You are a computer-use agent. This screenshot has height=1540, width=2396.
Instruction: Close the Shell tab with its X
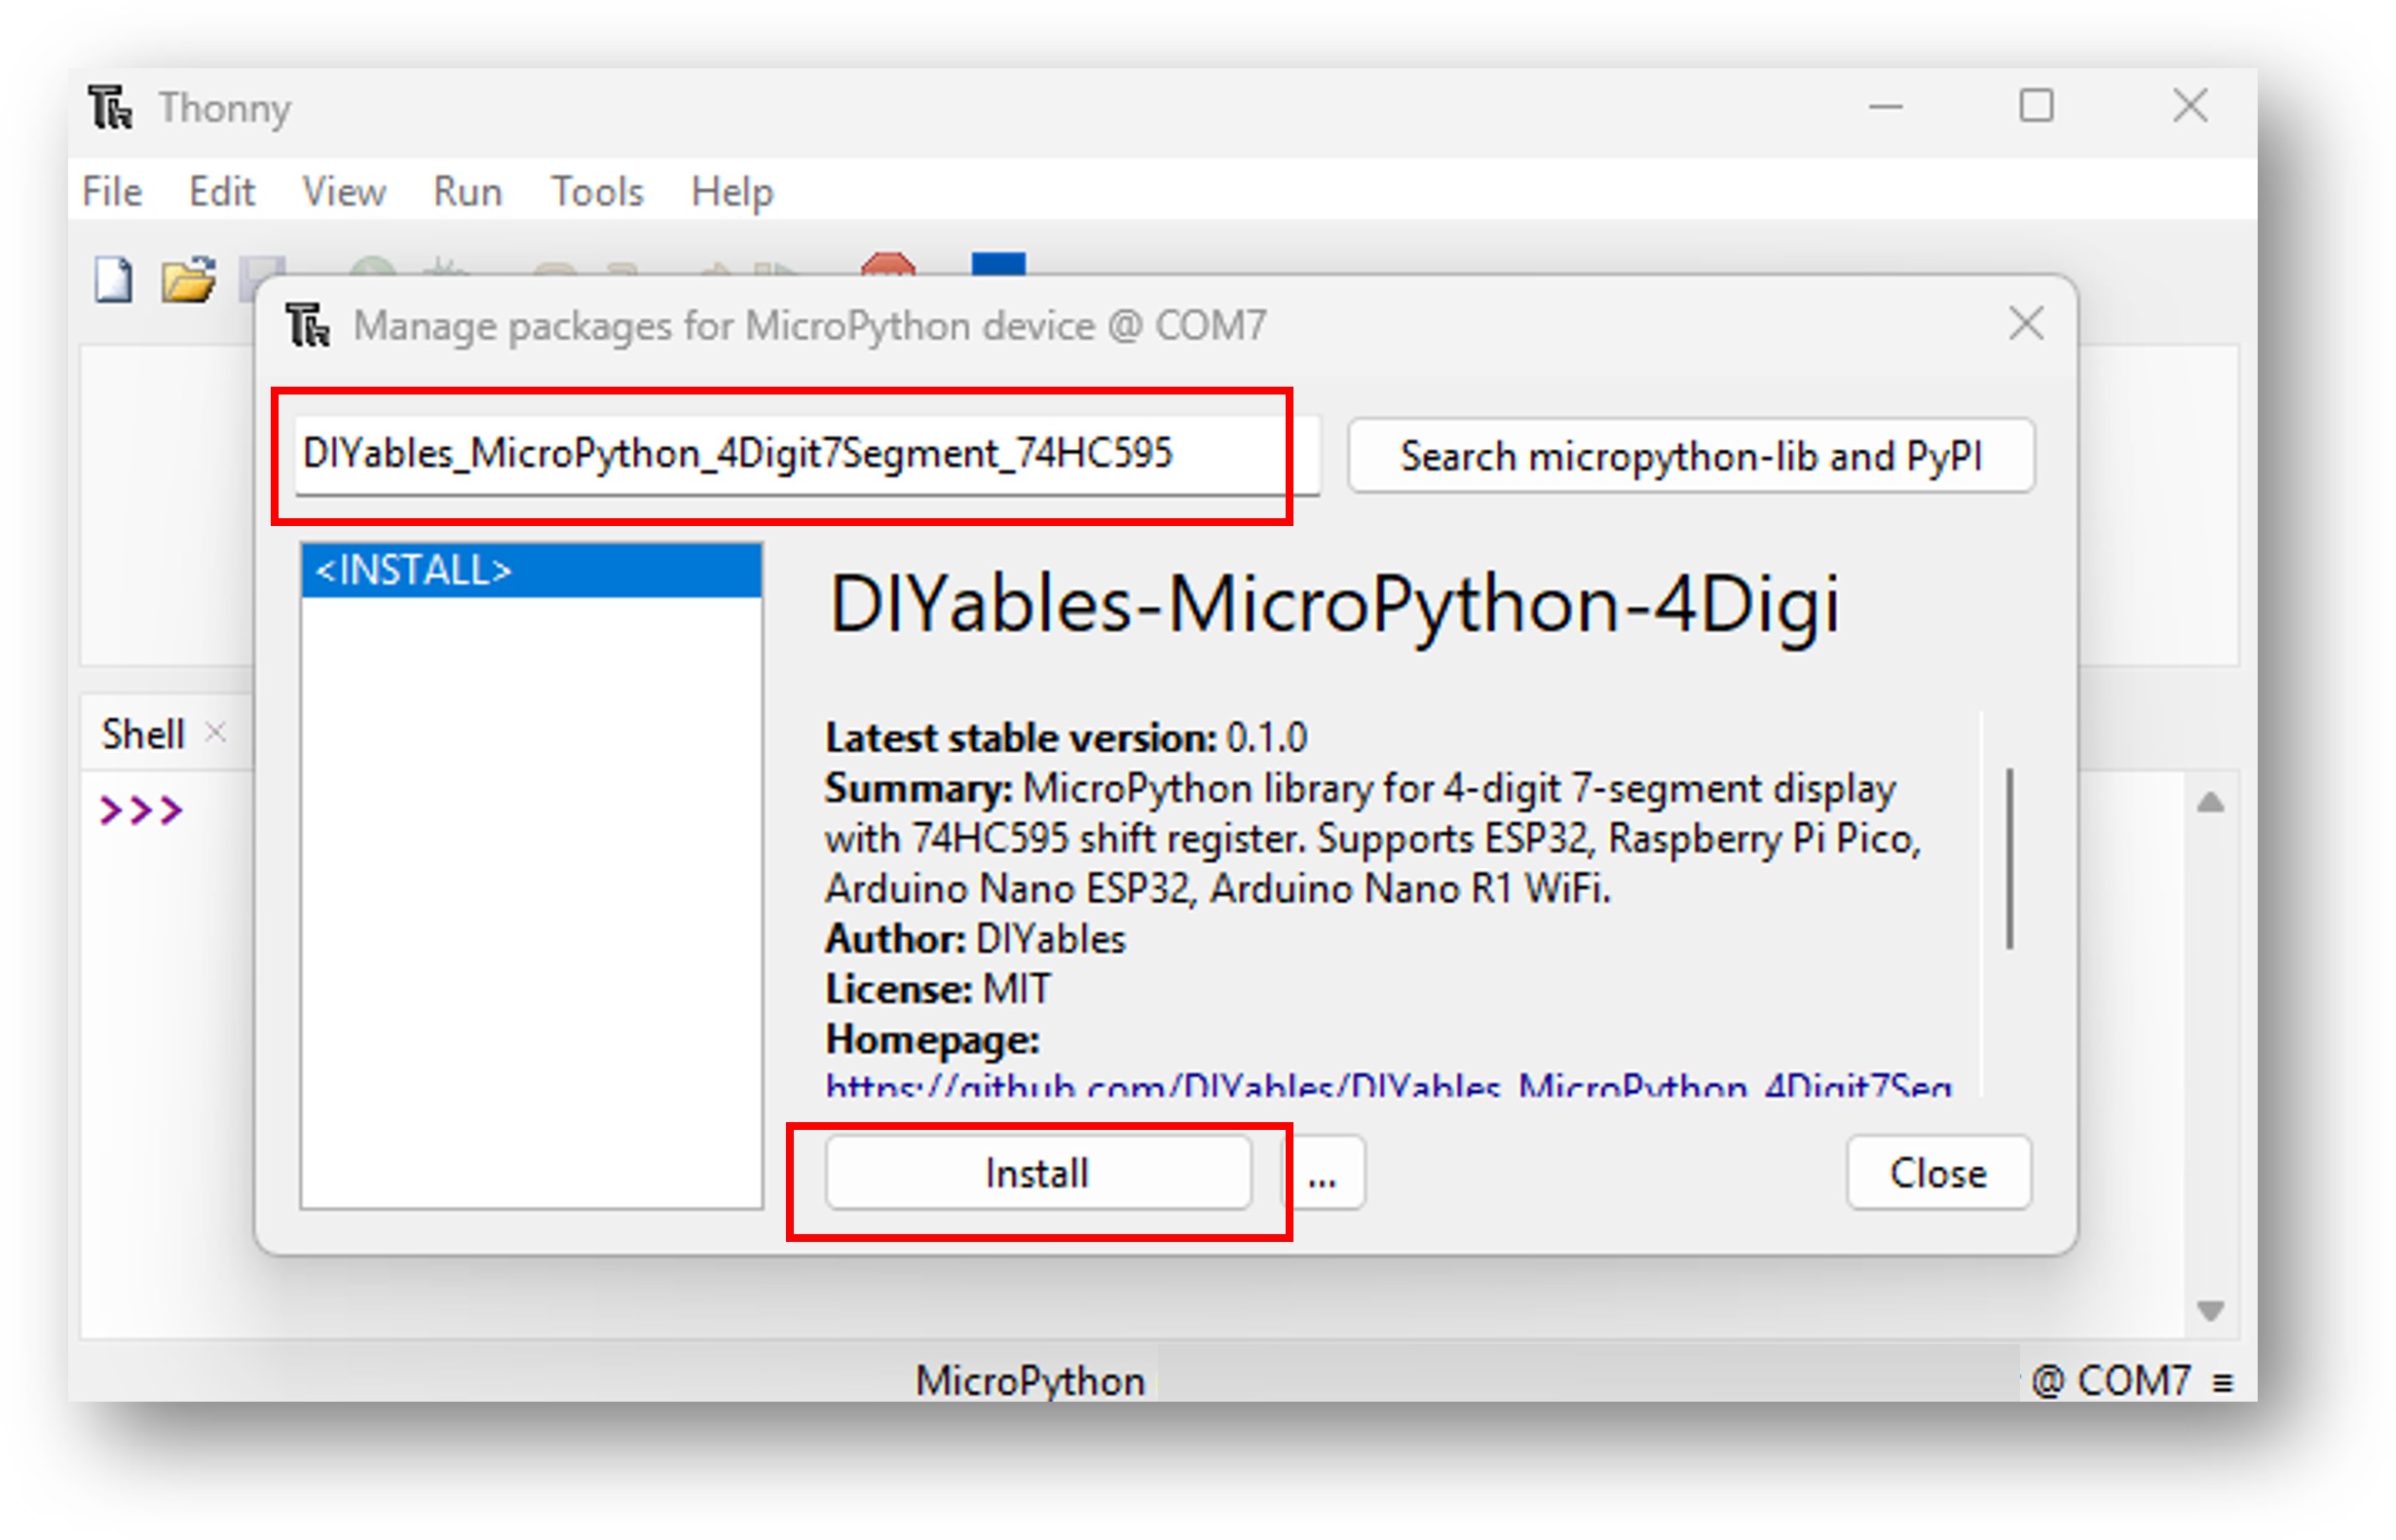coord(215,733)
